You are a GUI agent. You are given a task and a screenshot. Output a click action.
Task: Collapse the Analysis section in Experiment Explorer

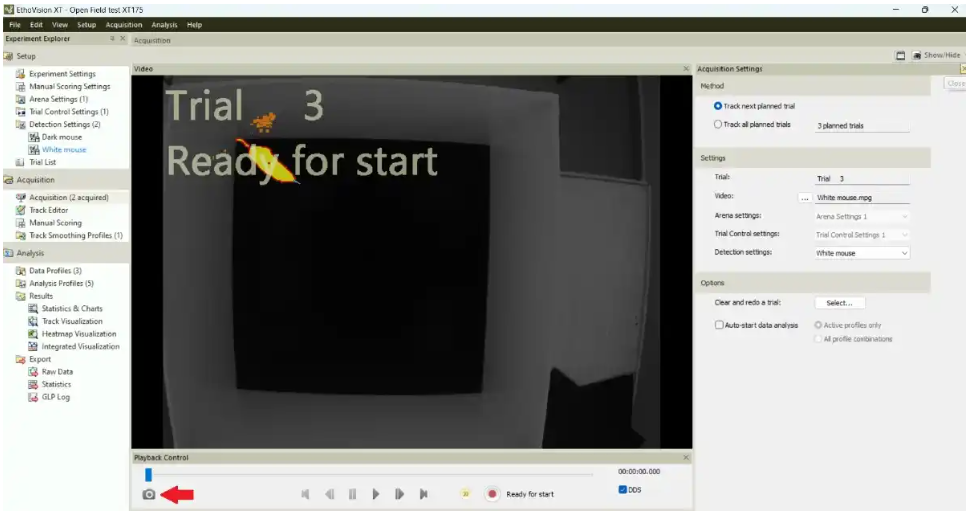pos(8,254)
